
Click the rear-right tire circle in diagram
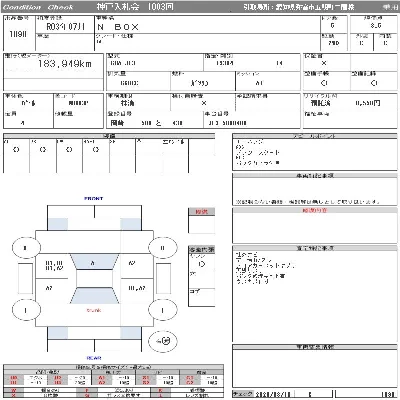click(x=162, y=310)
